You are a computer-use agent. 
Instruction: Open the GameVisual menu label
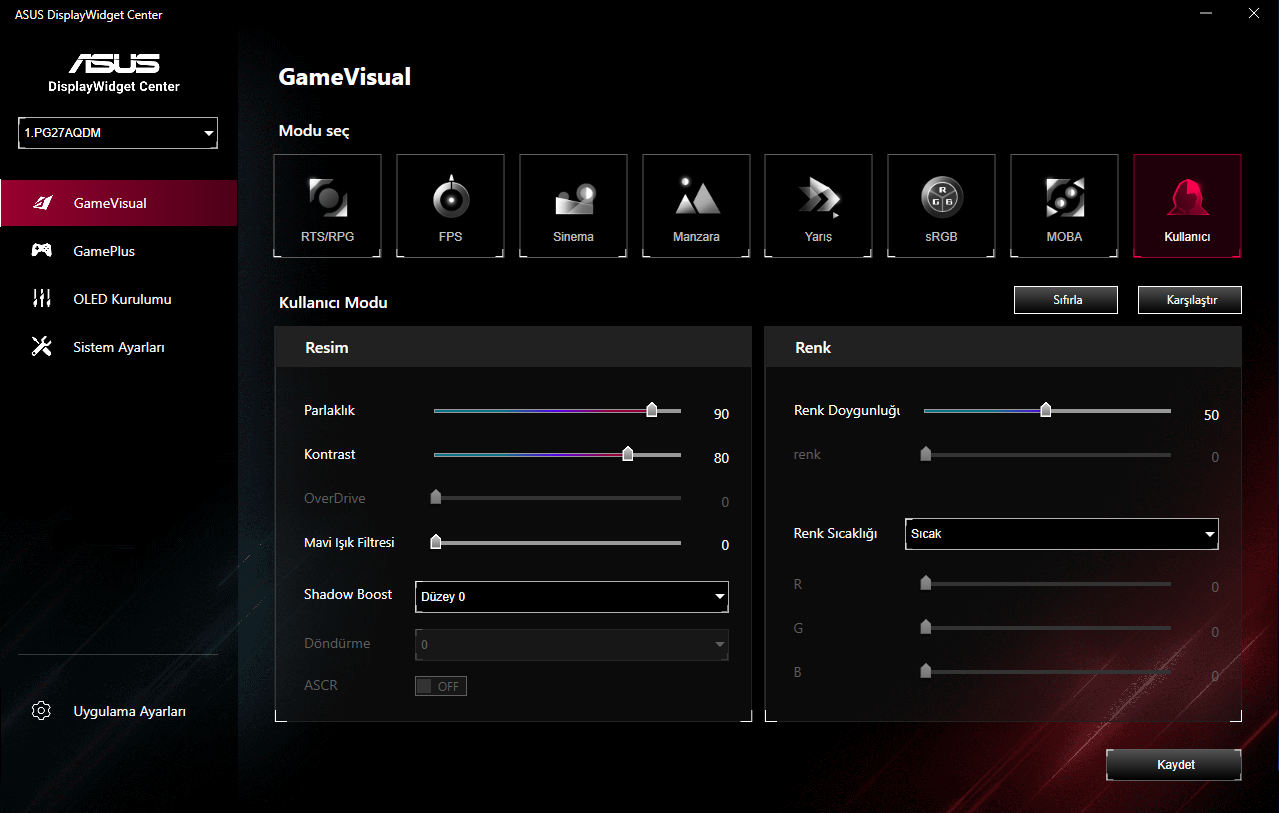[110, 203]
